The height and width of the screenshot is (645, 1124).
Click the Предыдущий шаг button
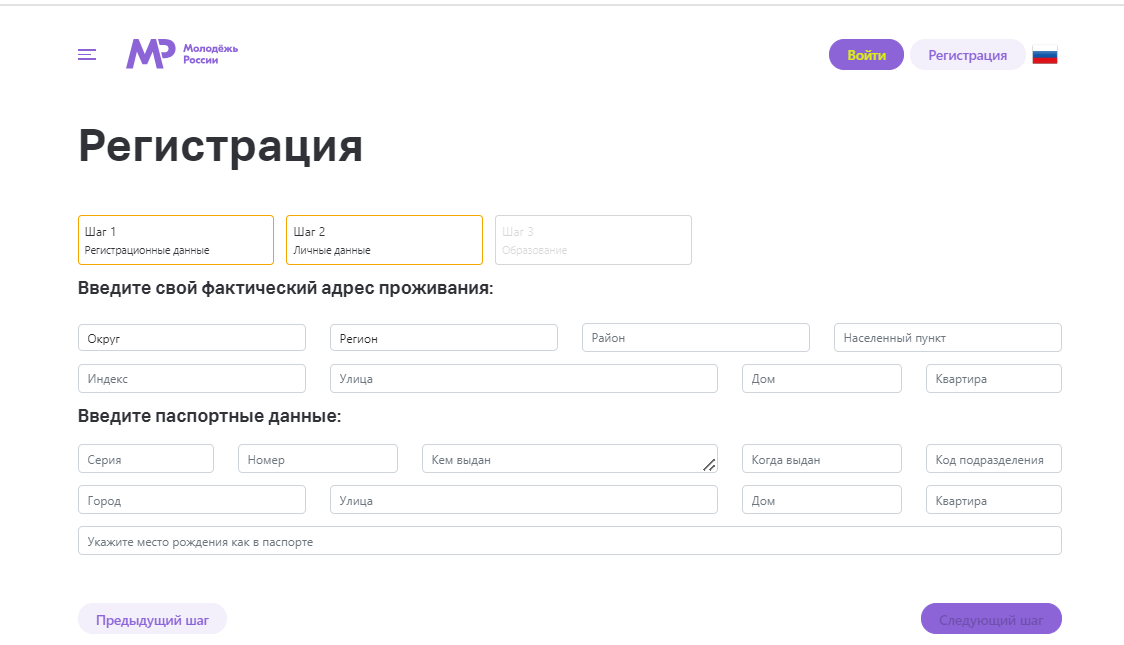tap(152, 619)
